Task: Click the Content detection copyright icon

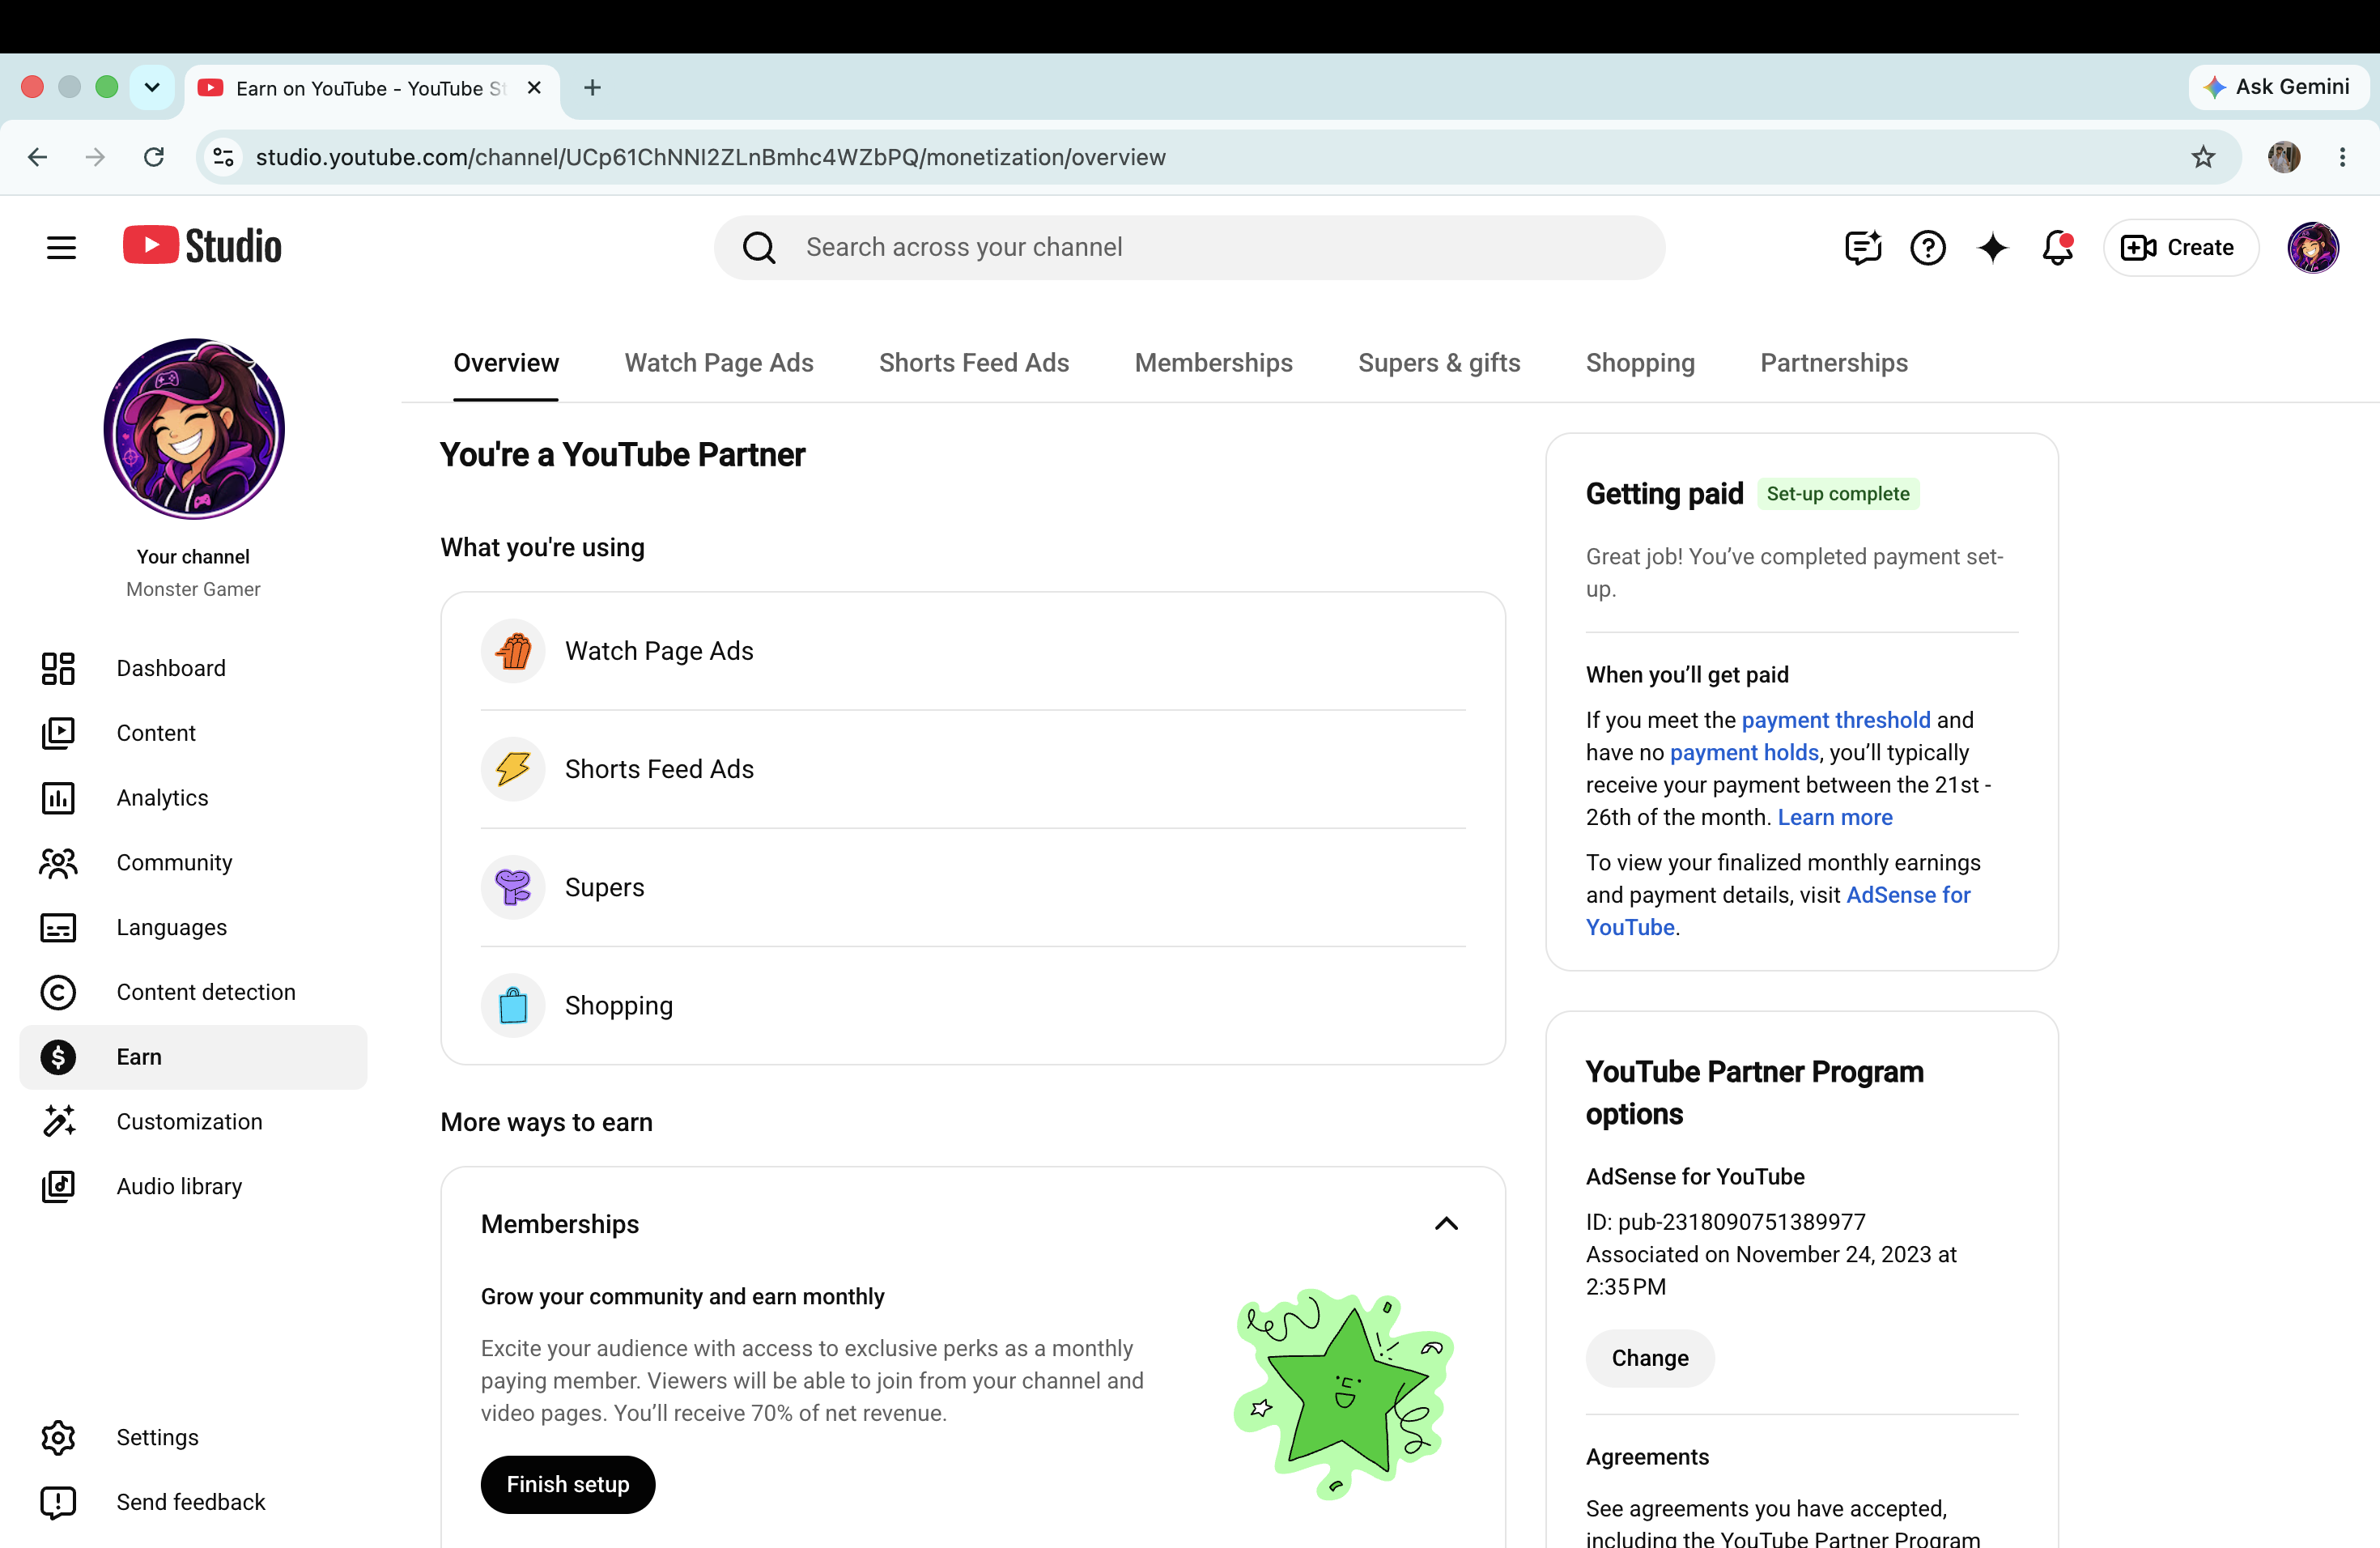Action: coord(58,992)
